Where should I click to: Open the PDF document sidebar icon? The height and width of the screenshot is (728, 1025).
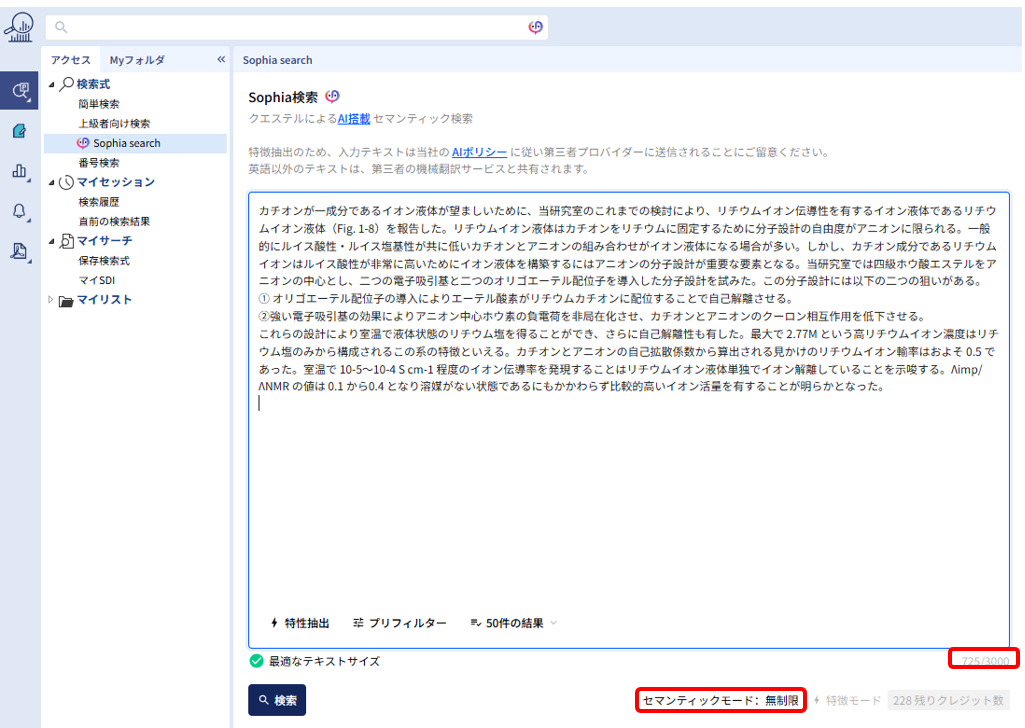tap(20, 251)
